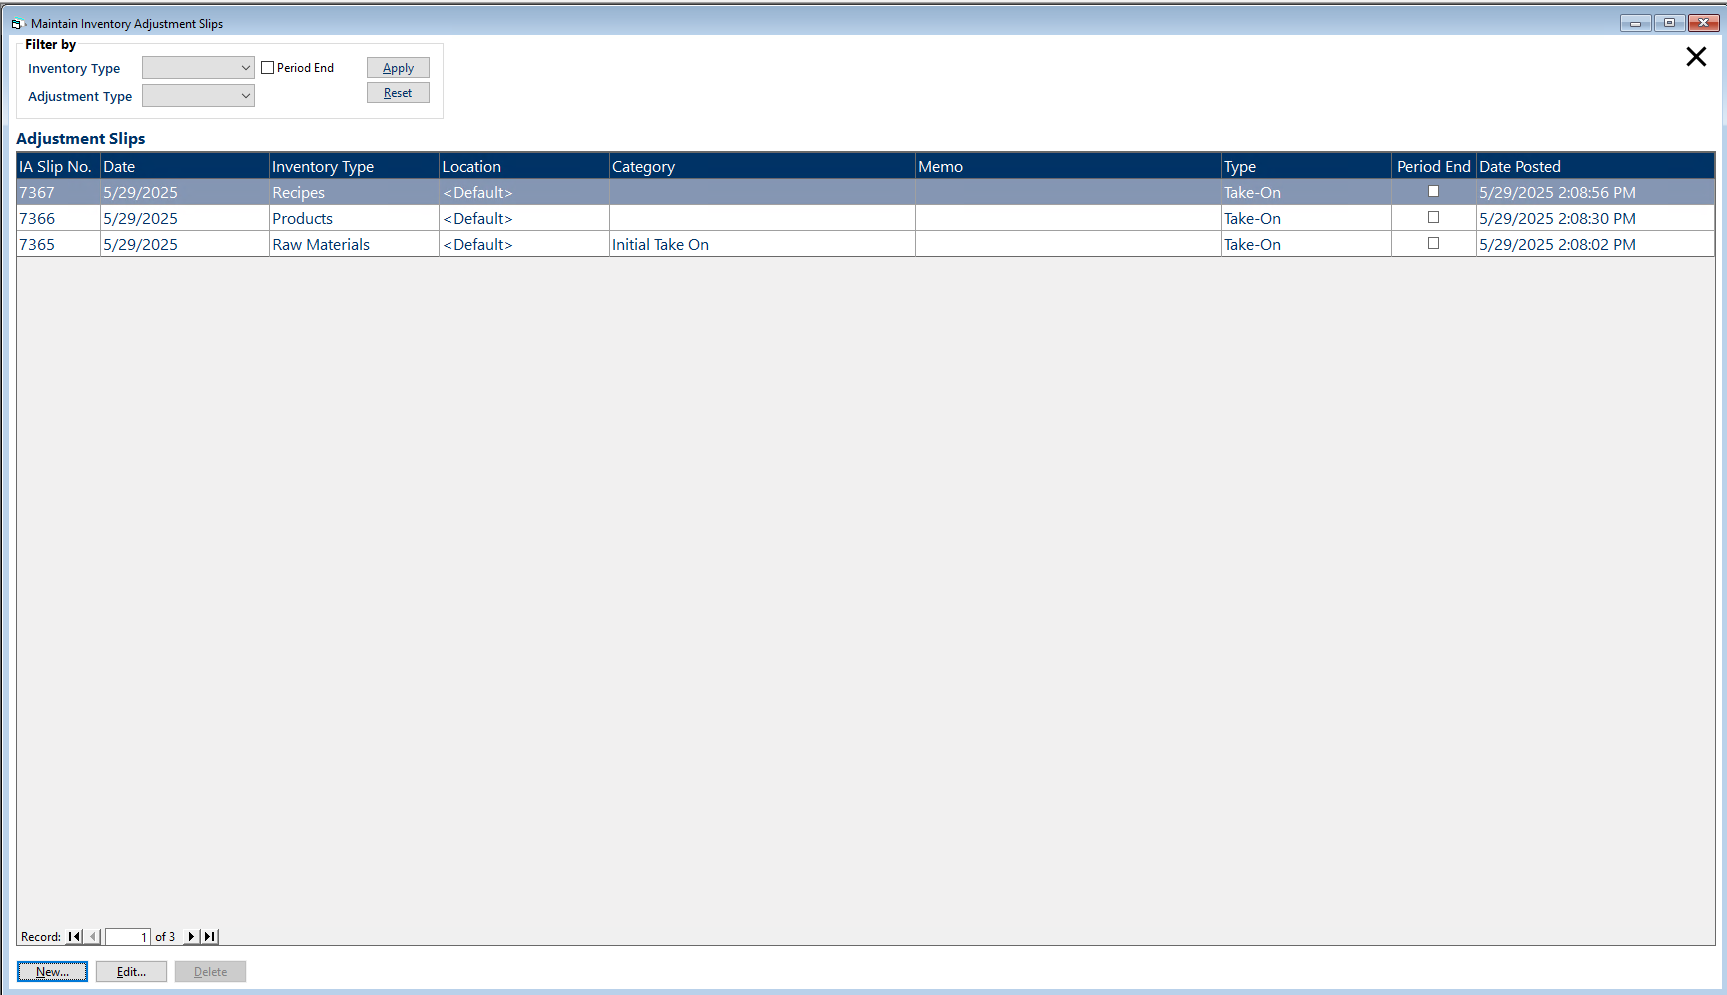Open the Adjustment Type dropdown
1727x995 pixels.
198,96
